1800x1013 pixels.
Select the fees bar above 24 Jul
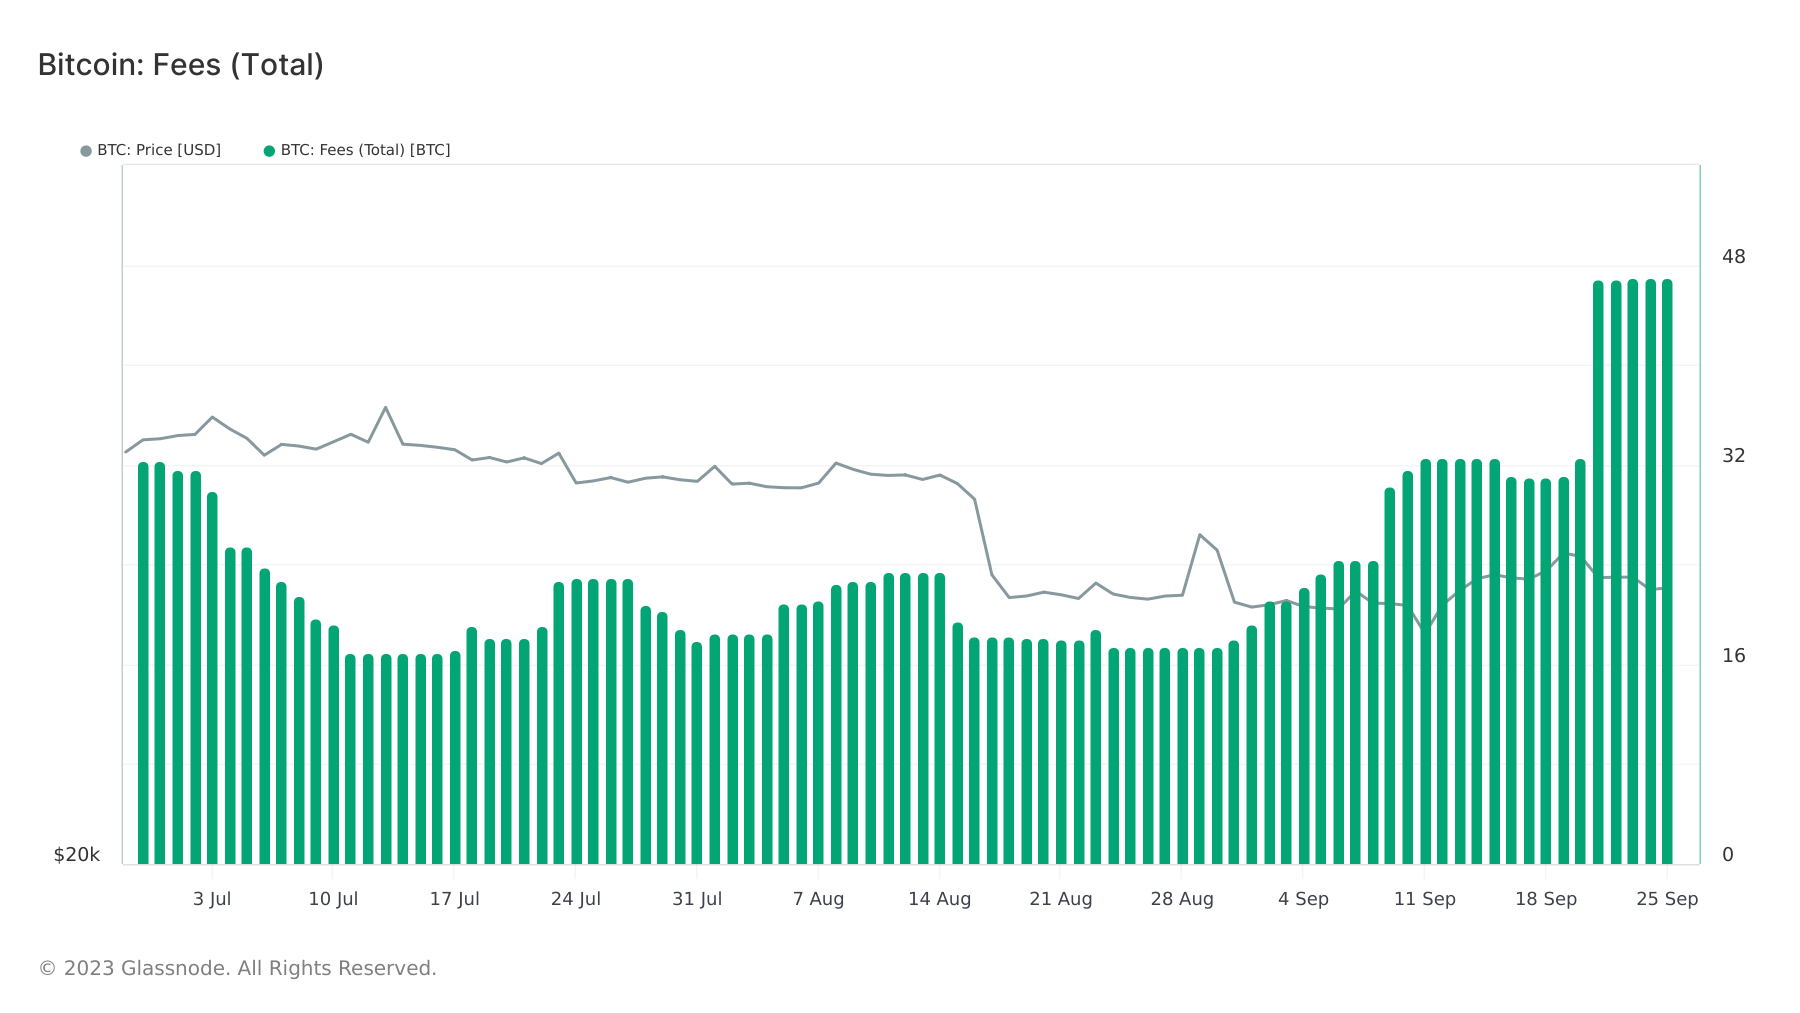click(x=576, y=722)
